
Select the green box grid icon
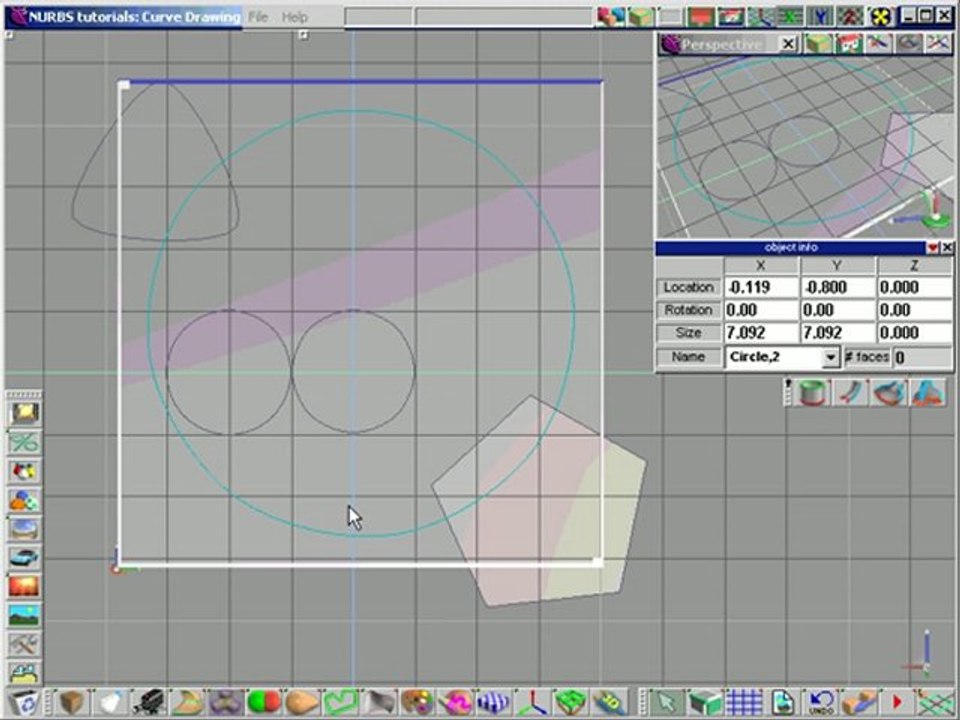coord(571,702)
